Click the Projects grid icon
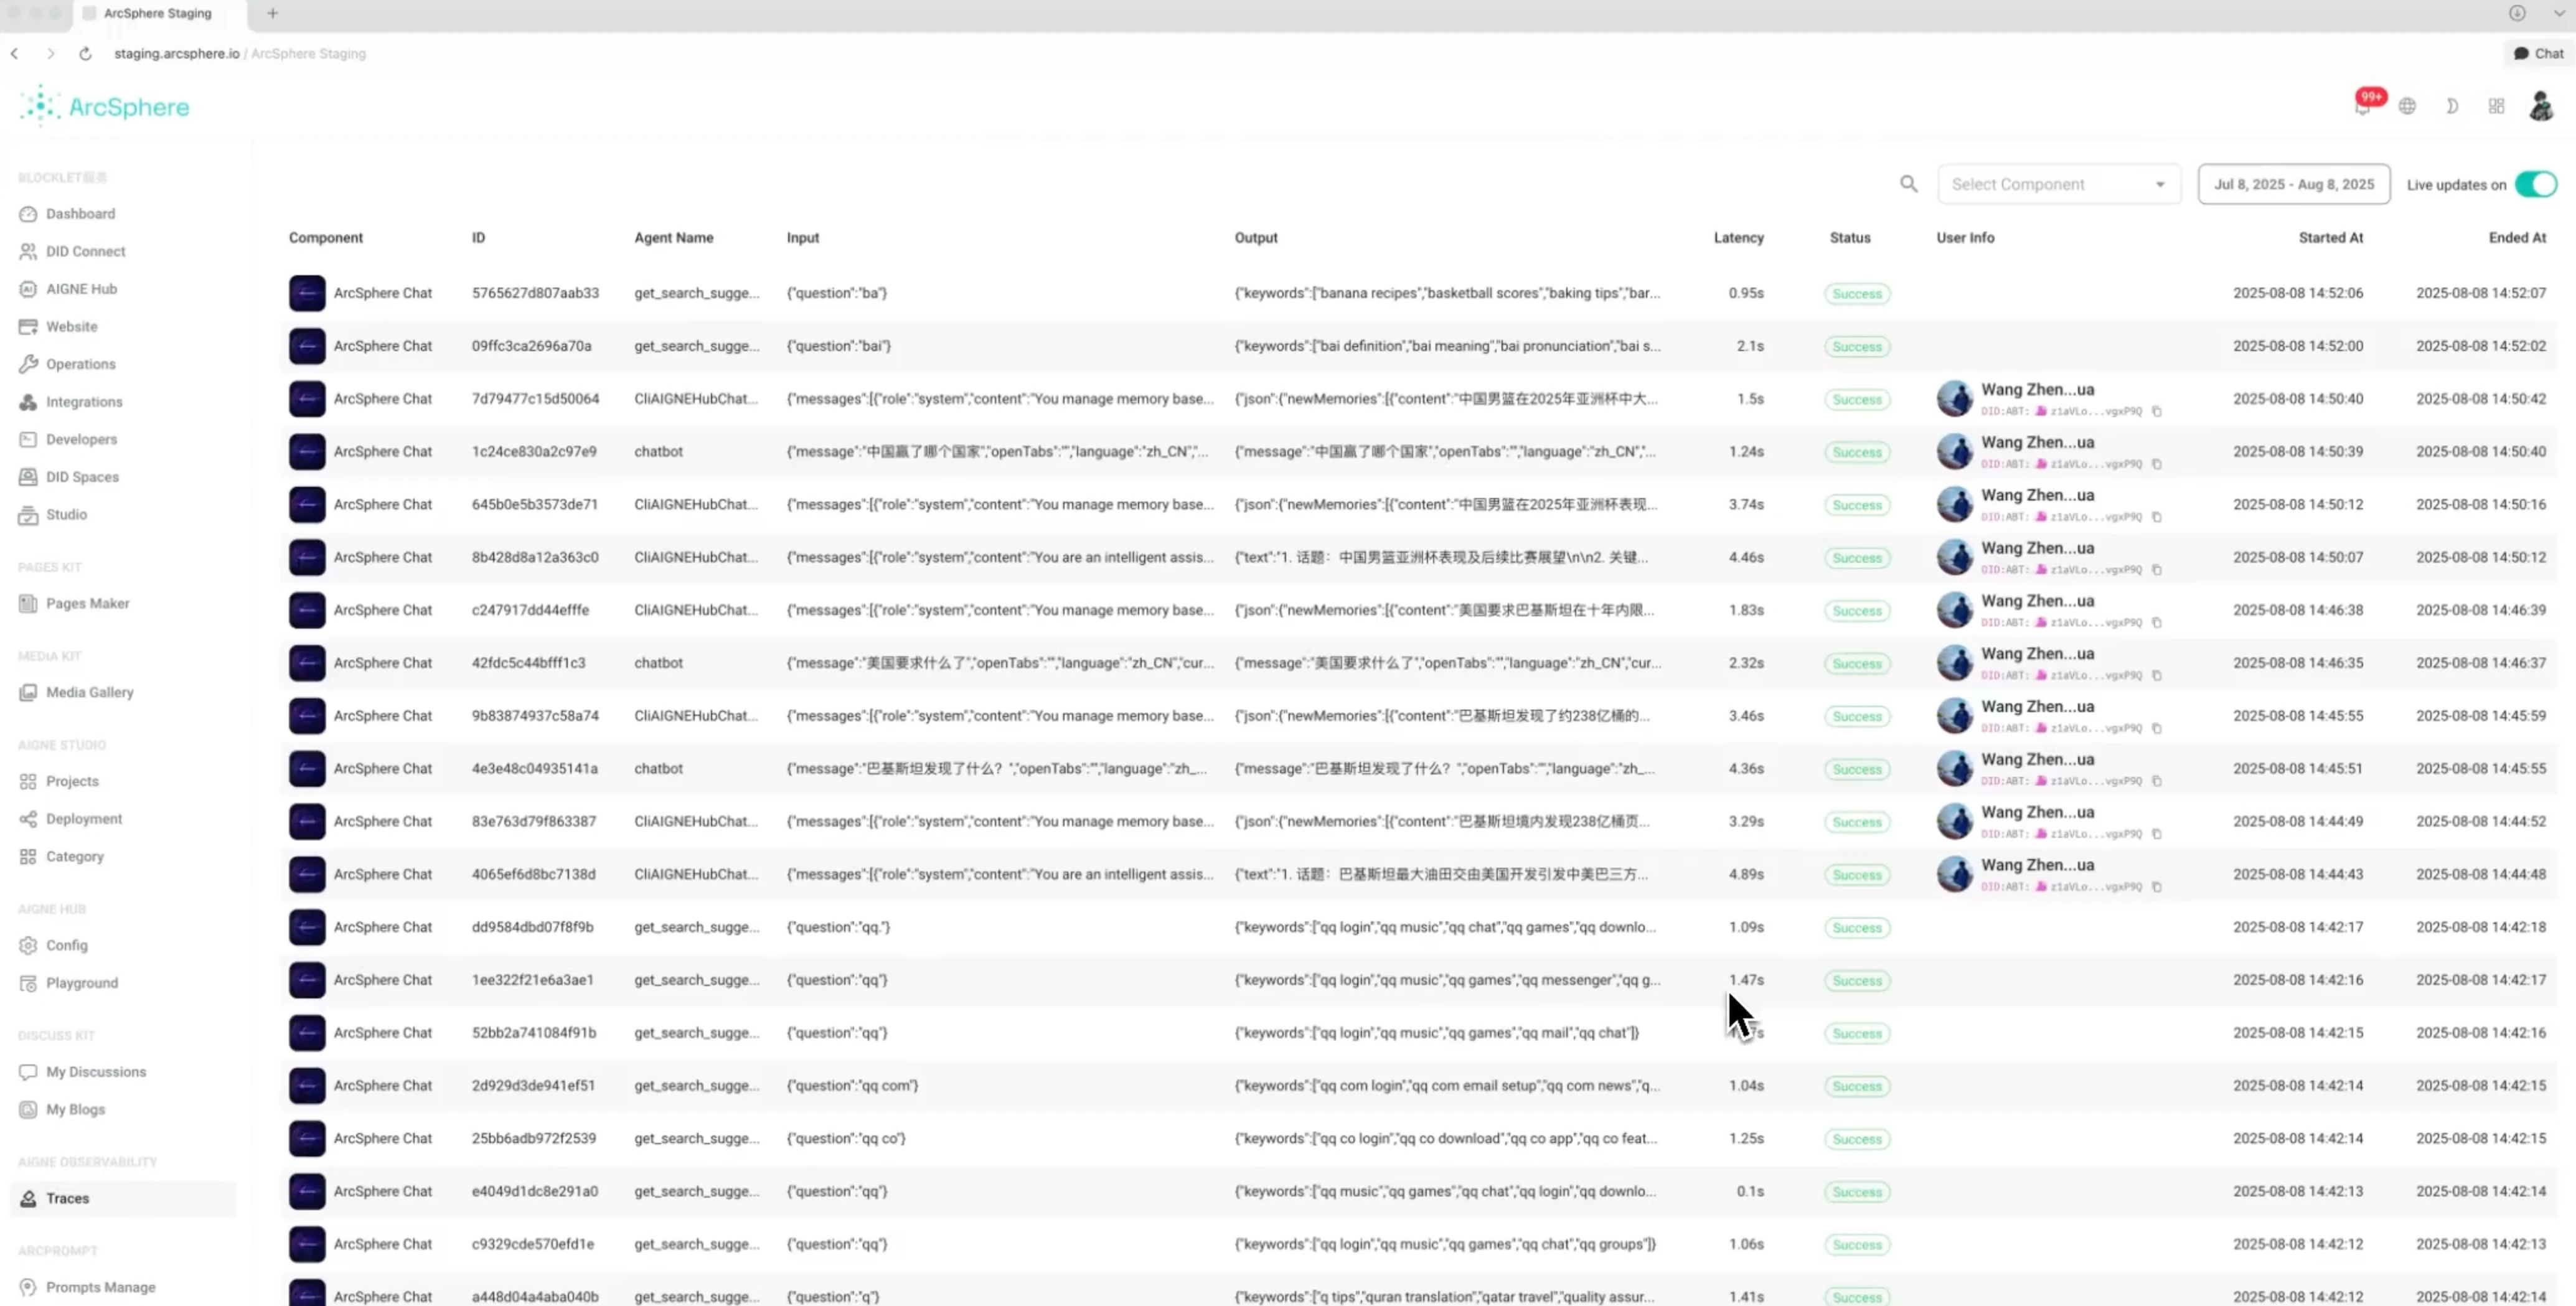Image resolution: width=2576 pixels, height=1306 pixels. point(28,781)
